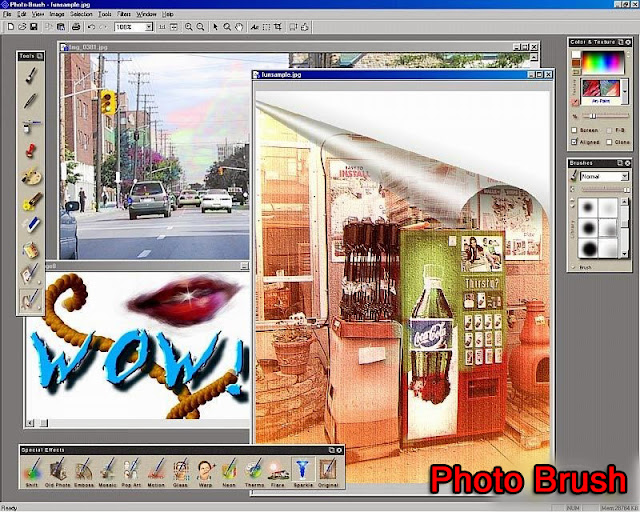Enable the Clone checkbox

pyautogui.click(x=609, y=142)
